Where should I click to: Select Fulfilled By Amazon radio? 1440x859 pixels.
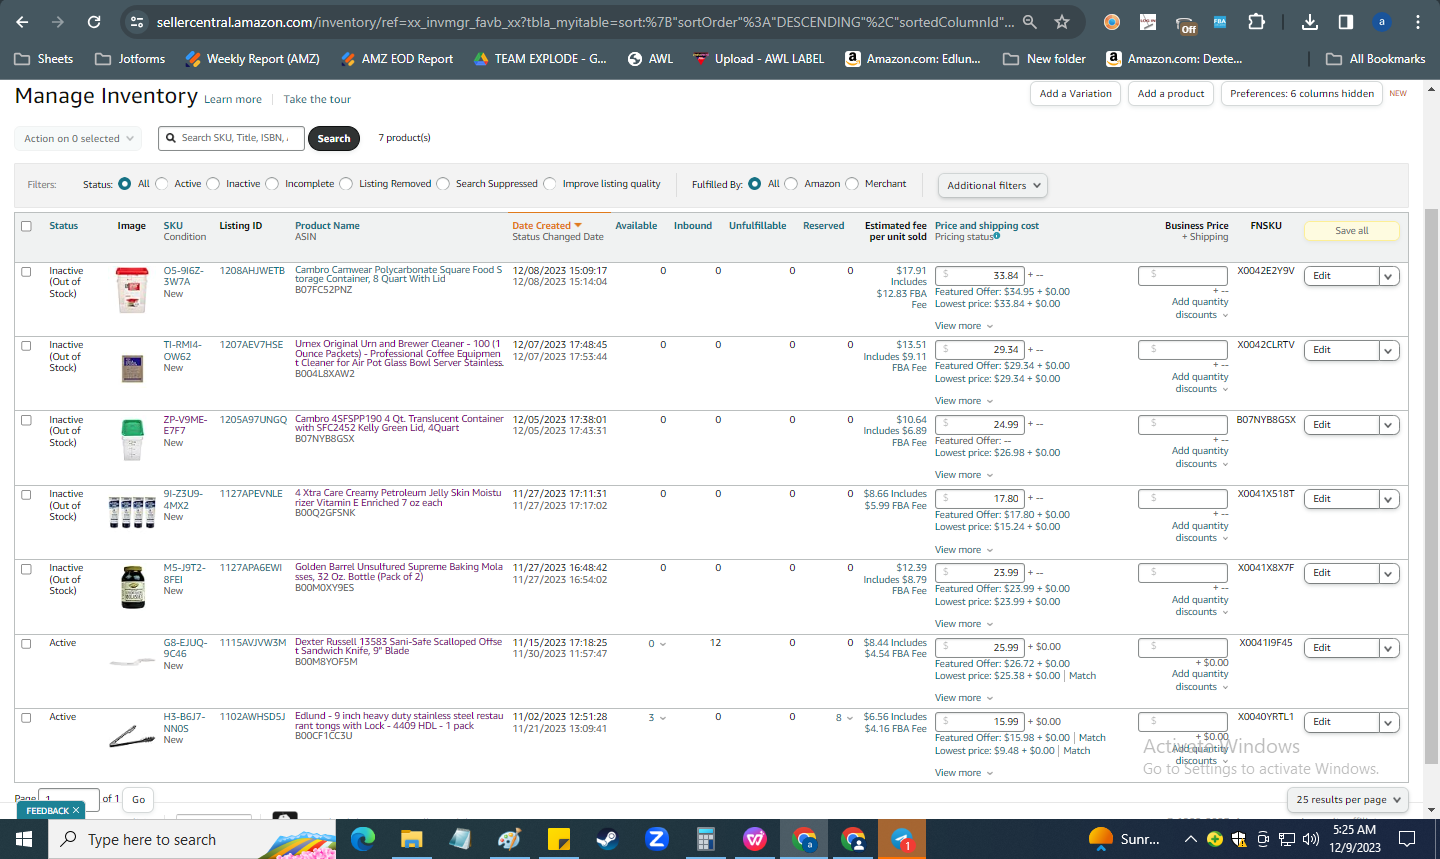pos(792,184)
